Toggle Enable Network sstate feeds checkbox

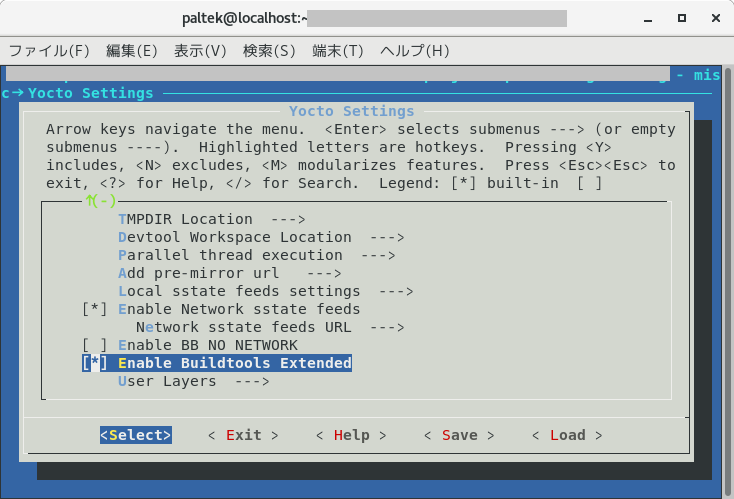coord(95,309)
